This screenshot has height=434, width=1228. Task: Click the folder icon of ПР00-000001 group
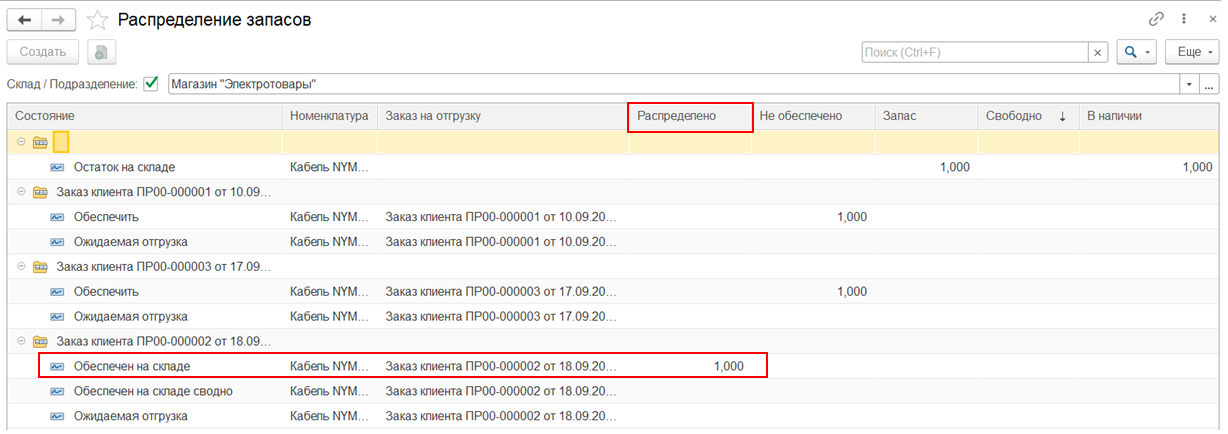40,192
